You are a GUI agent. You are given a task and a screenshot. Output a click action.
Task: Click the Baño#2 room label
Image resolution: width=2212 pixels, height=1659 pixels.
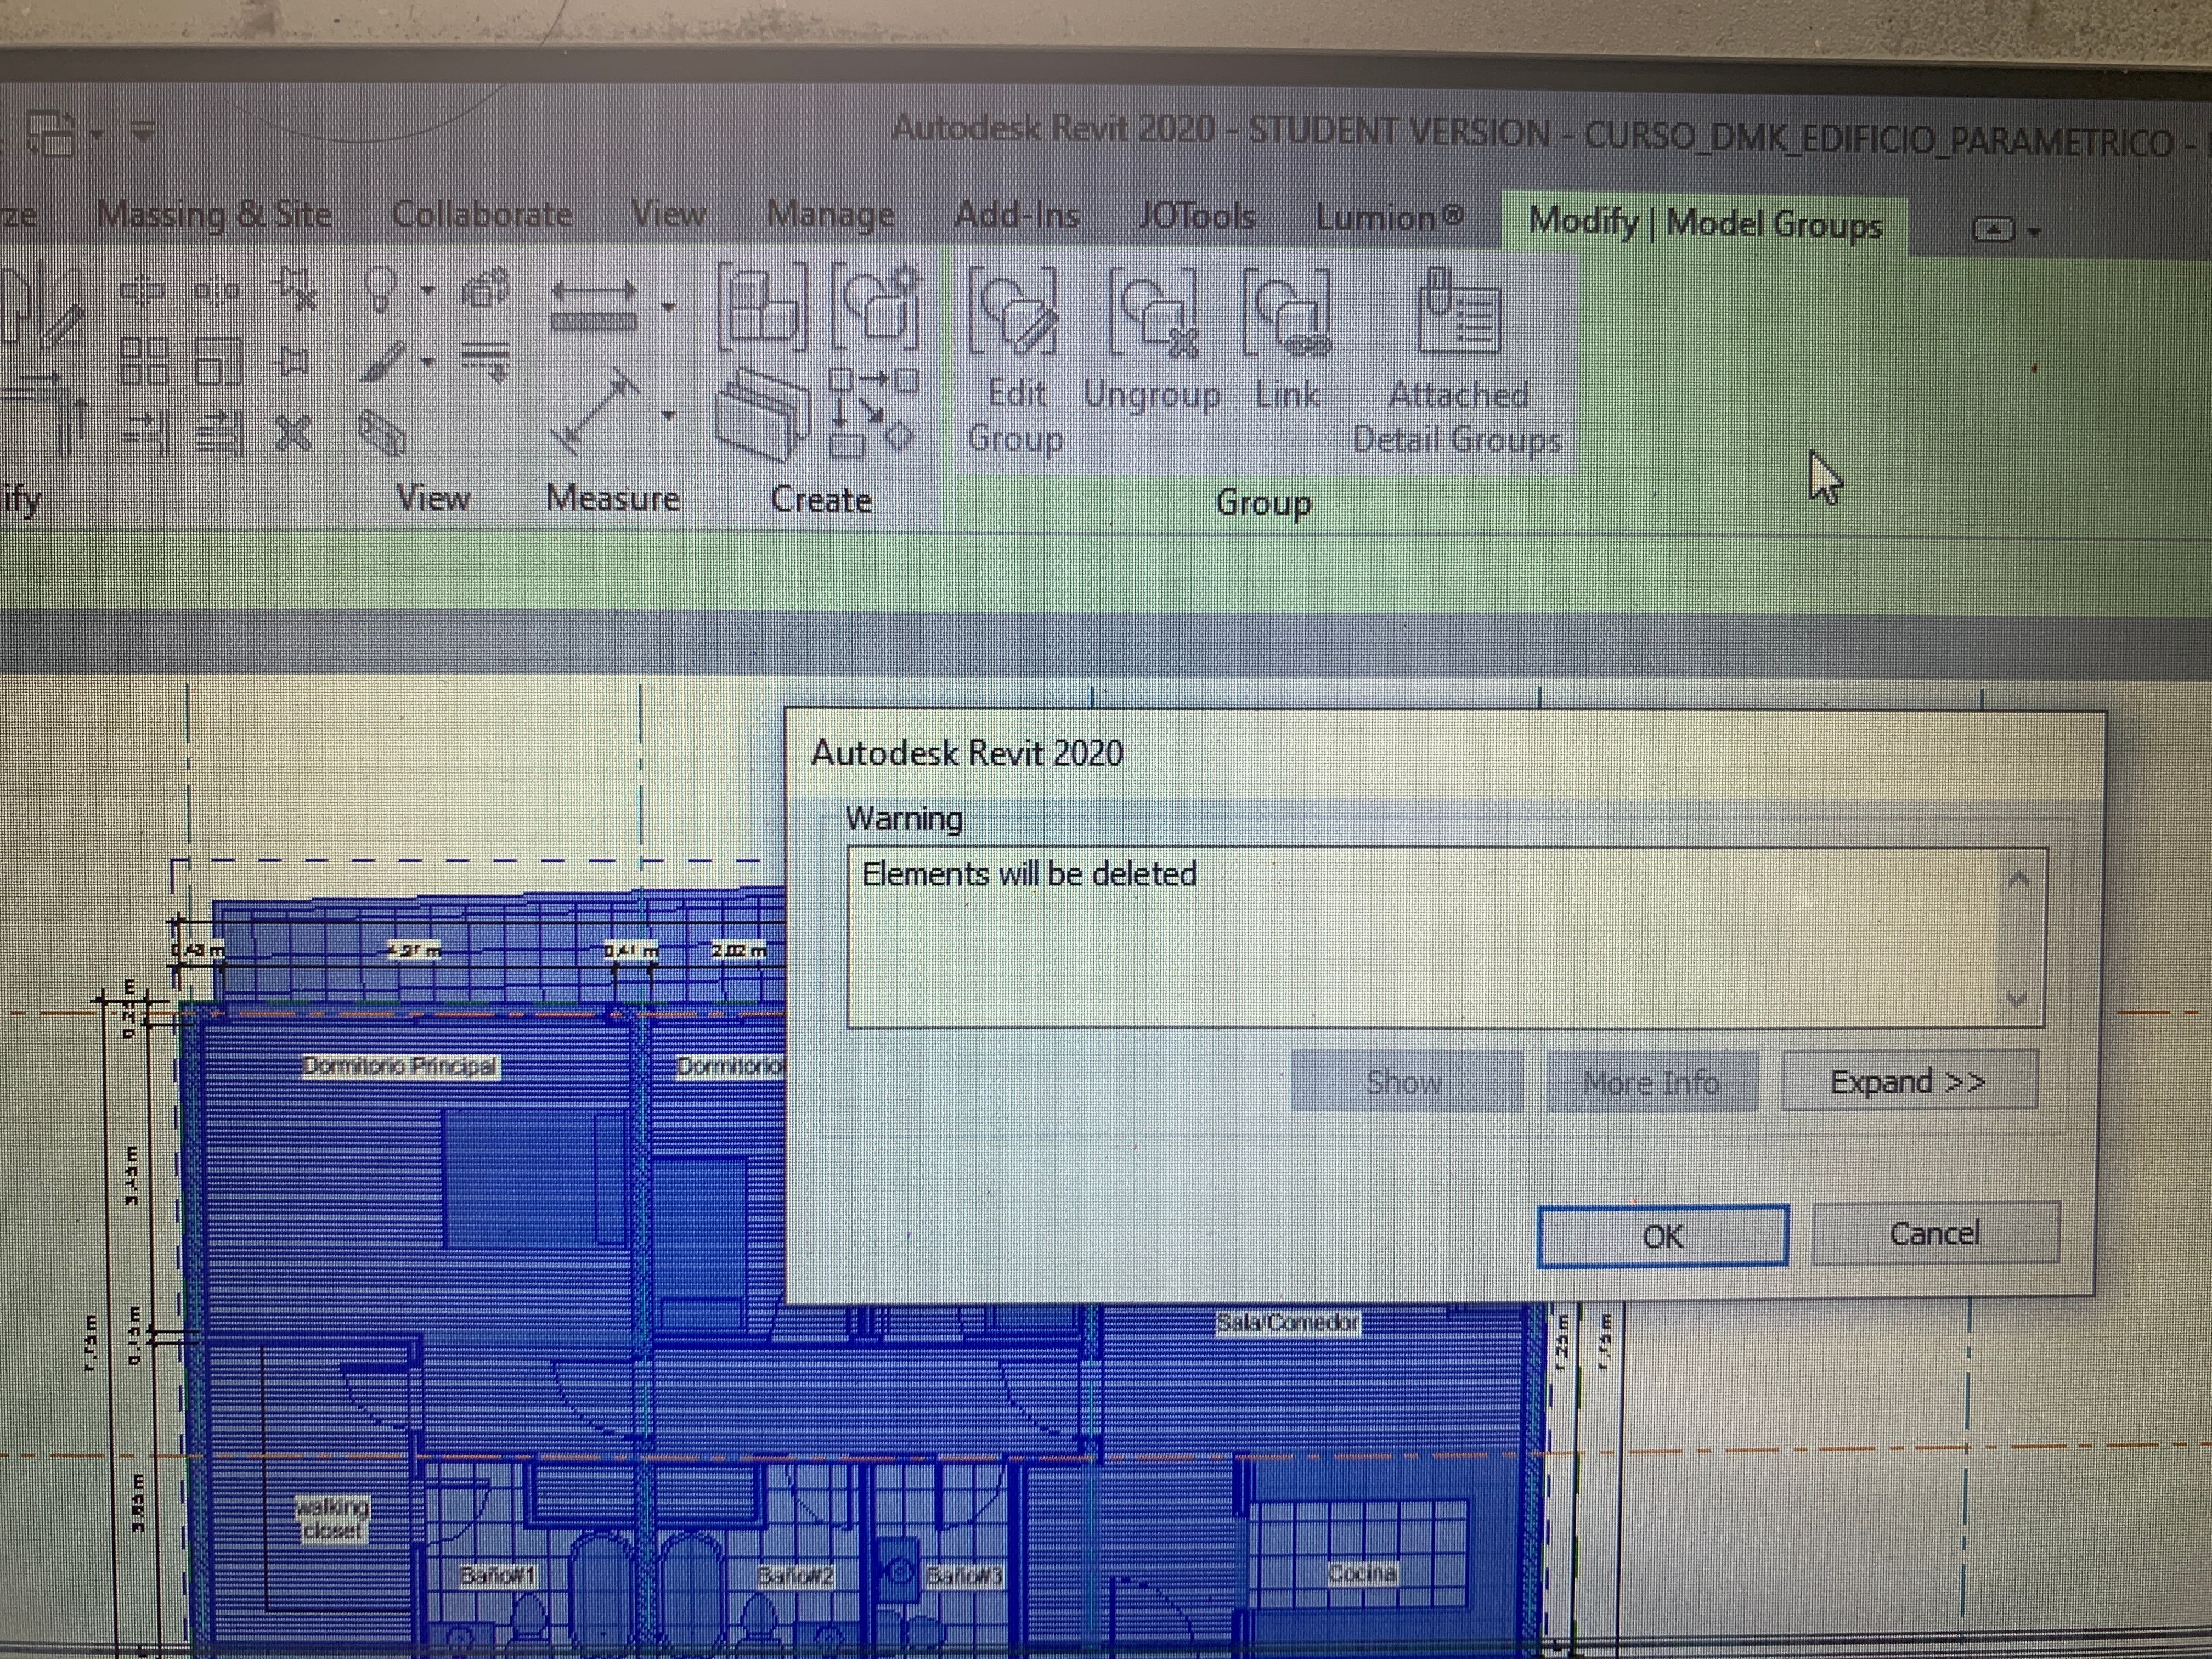tap(796, 1576)
